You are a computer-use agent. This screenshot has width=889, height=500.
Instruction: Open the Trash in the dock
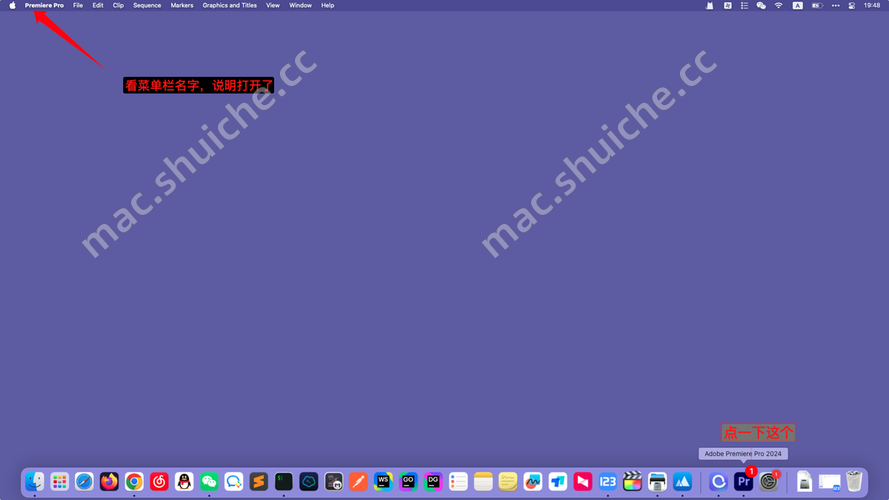coord(854,481)
